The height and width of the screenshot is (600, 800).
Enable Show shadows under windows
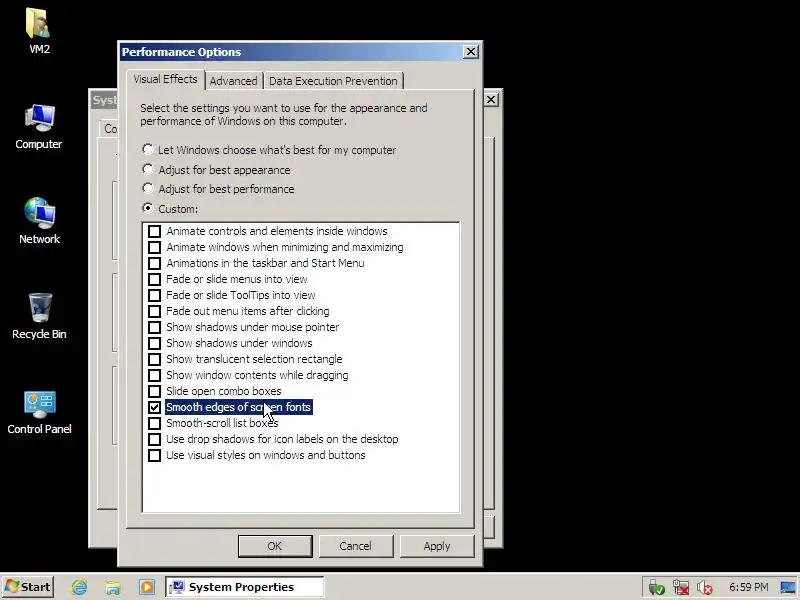pos(155,343)
